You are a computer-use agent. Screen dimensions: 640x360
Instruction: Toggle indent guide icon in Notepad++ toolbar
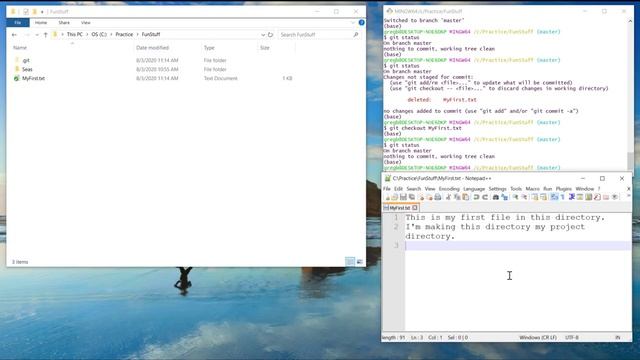click(572, 197)
